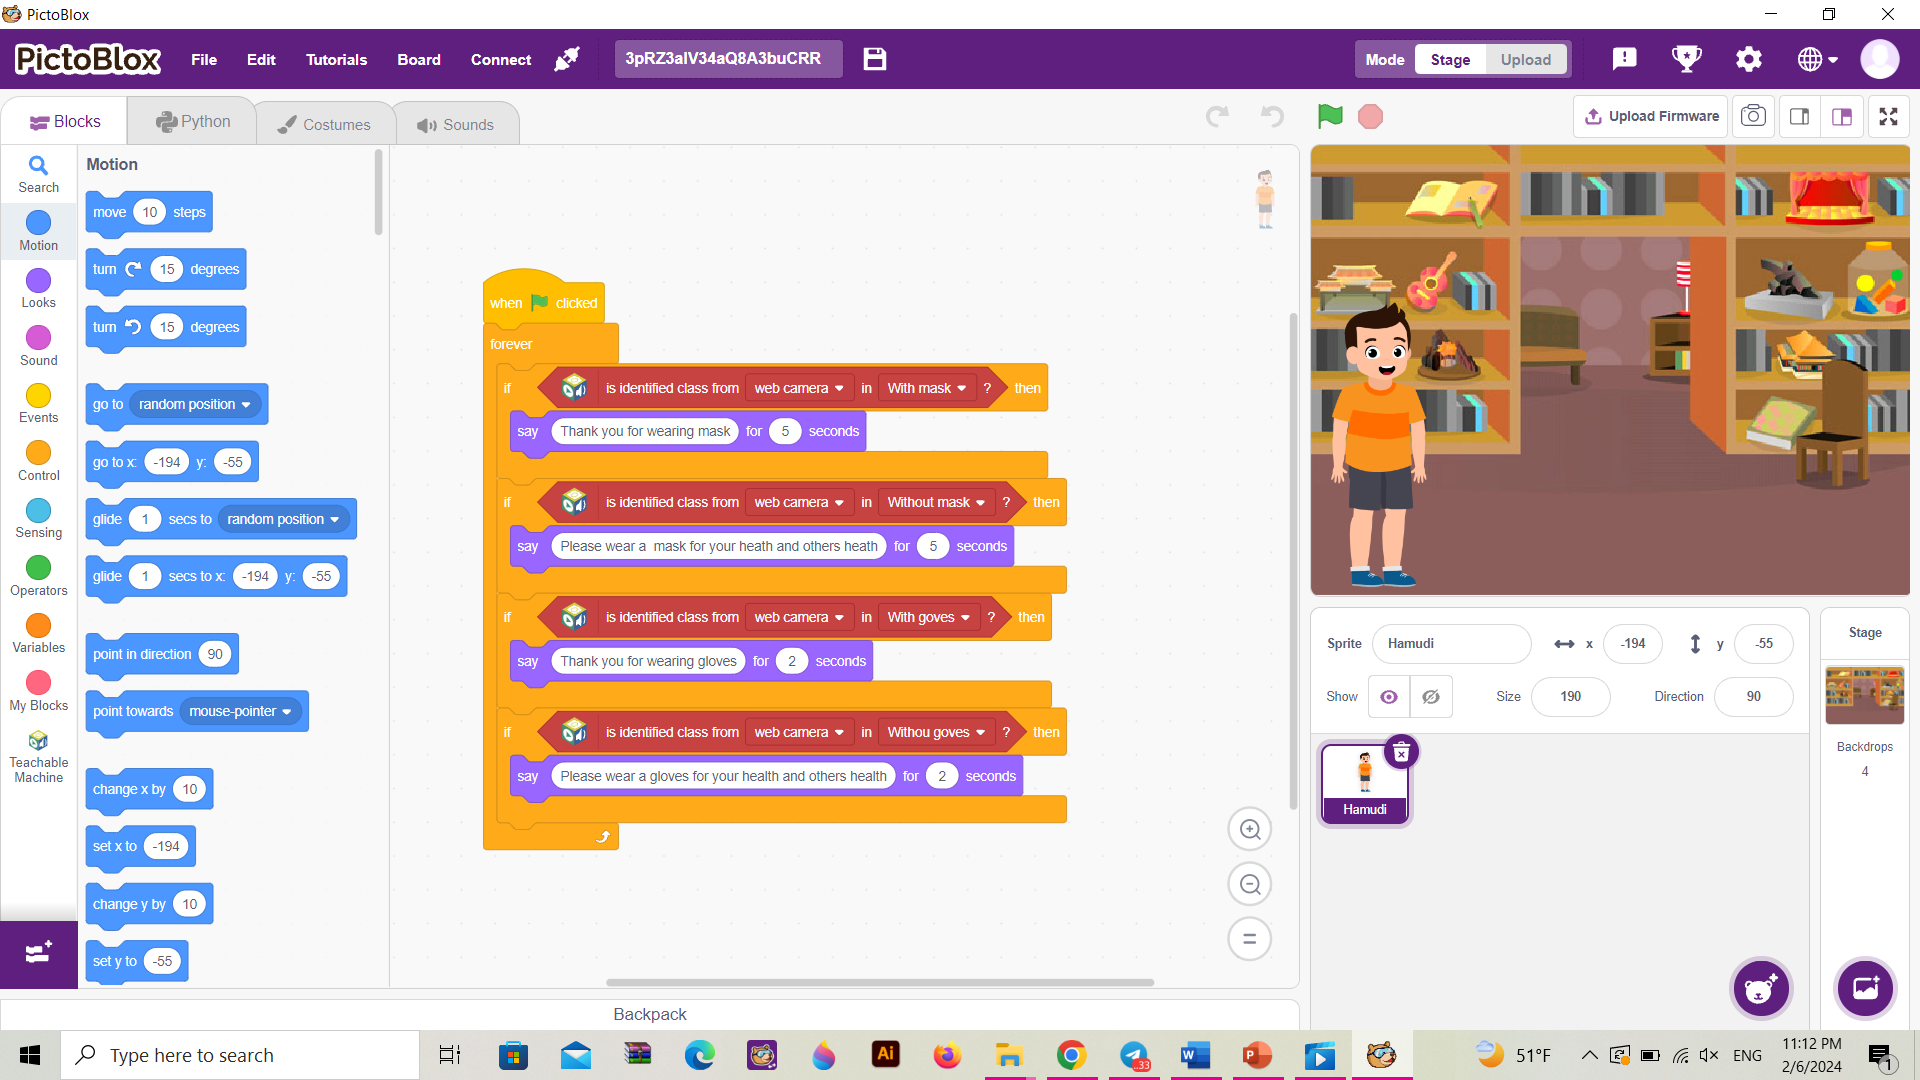Click the stage screenshot camera icon
The image size is (1920, 1080).
1753,117
